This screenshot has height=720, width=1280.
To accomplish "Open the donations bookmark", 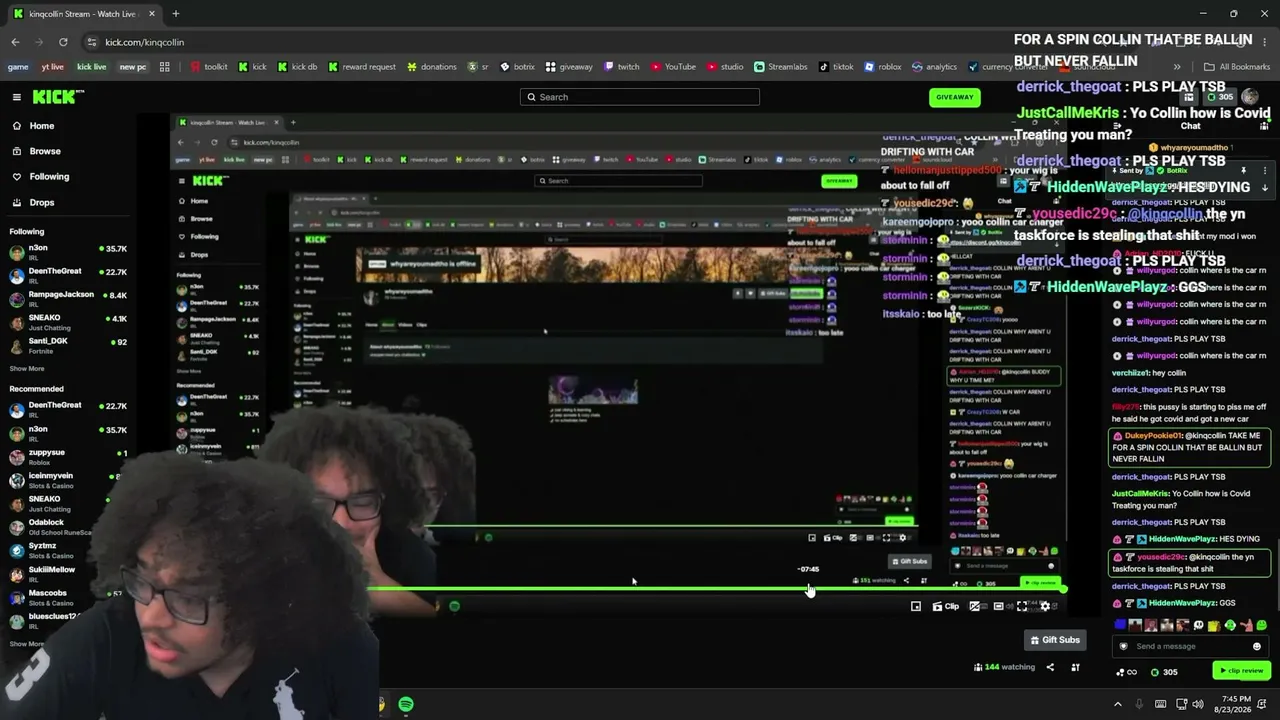I will [432, 67].
